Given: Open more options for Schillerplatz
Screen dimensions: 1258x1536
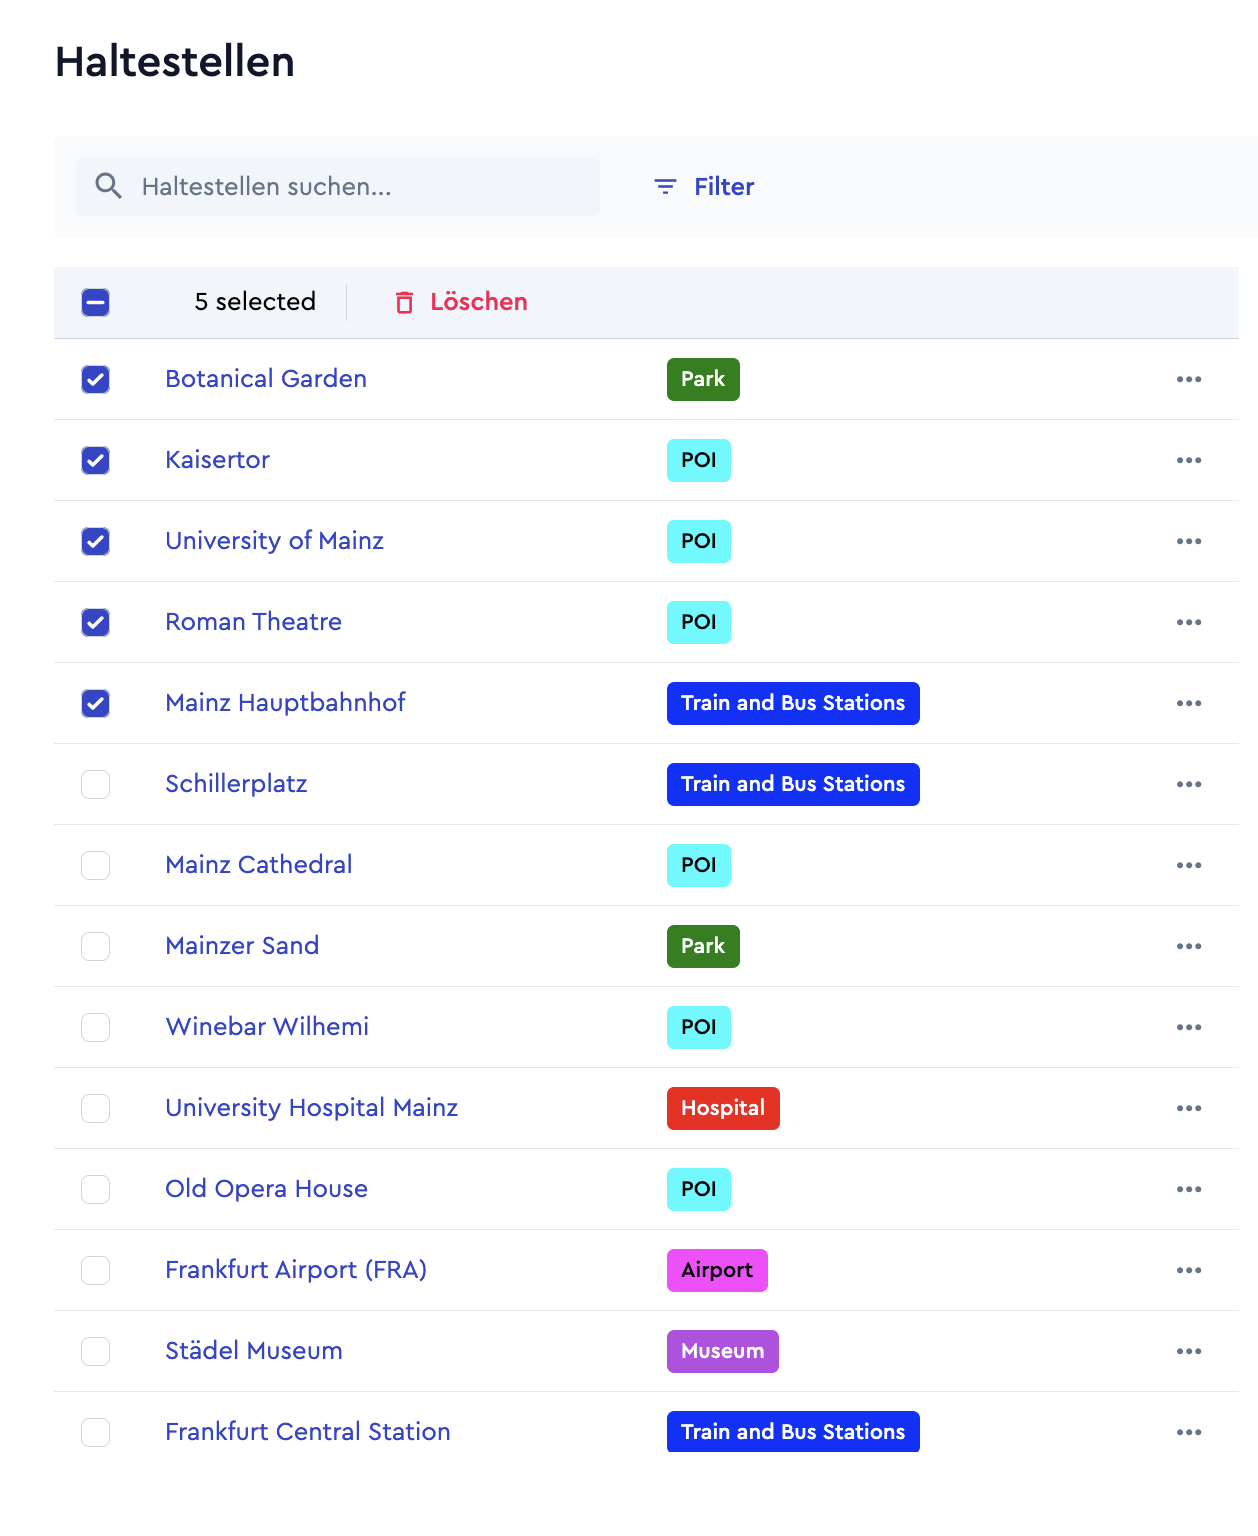Looking at the screenshot, I should (1189, 784).
